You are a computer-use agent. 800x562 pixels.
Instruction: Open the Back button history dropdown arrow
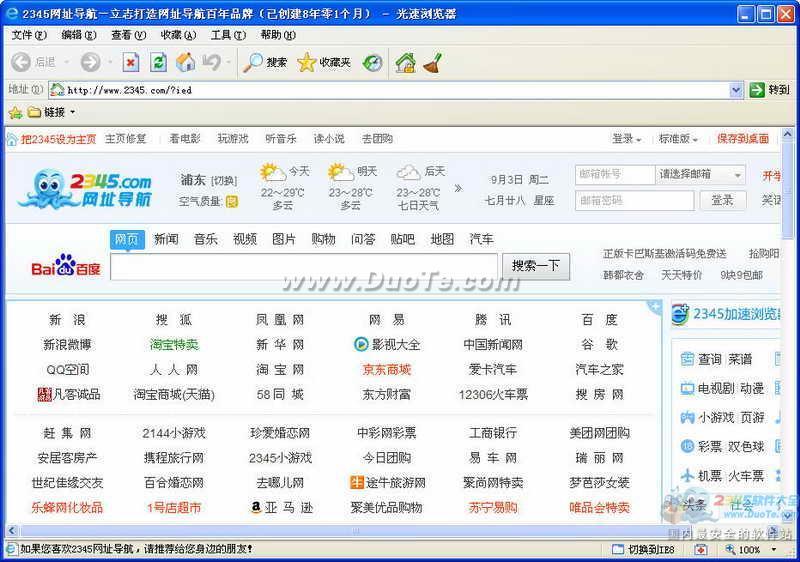(66, 63)
